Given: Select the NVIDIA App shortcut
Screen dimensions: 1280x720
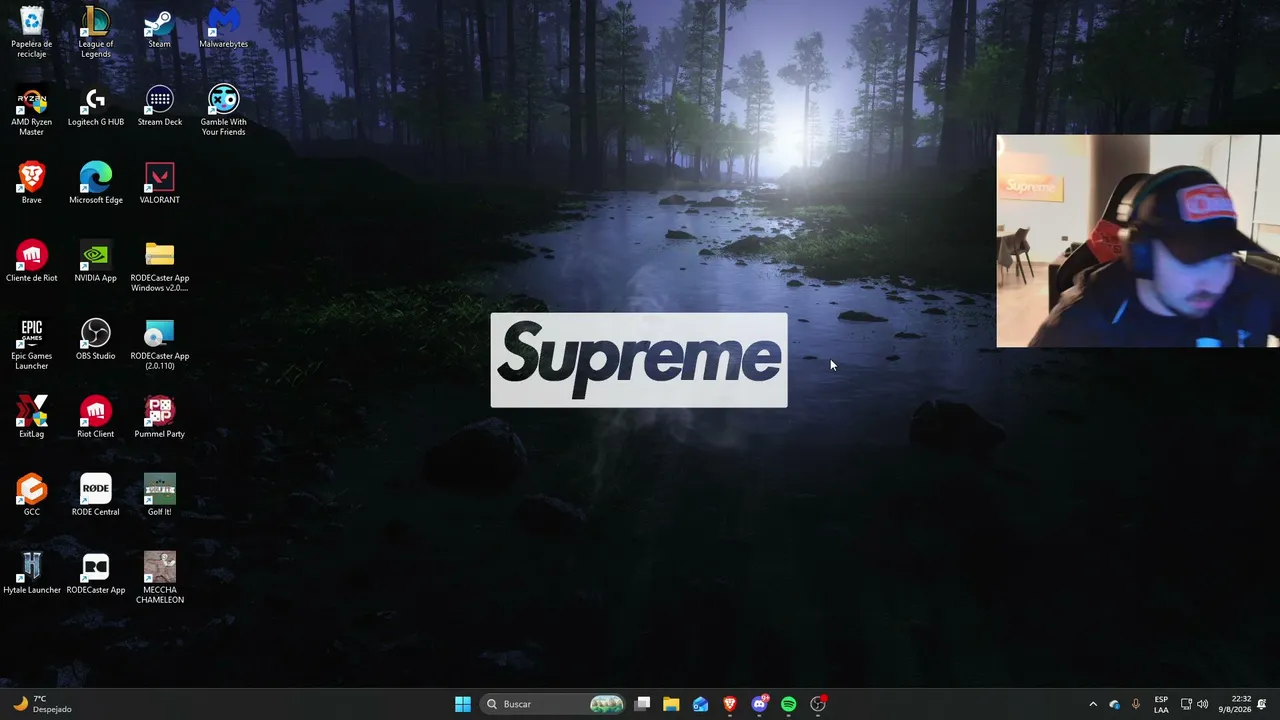Looking at the screenshot, I should click(96, 261).
